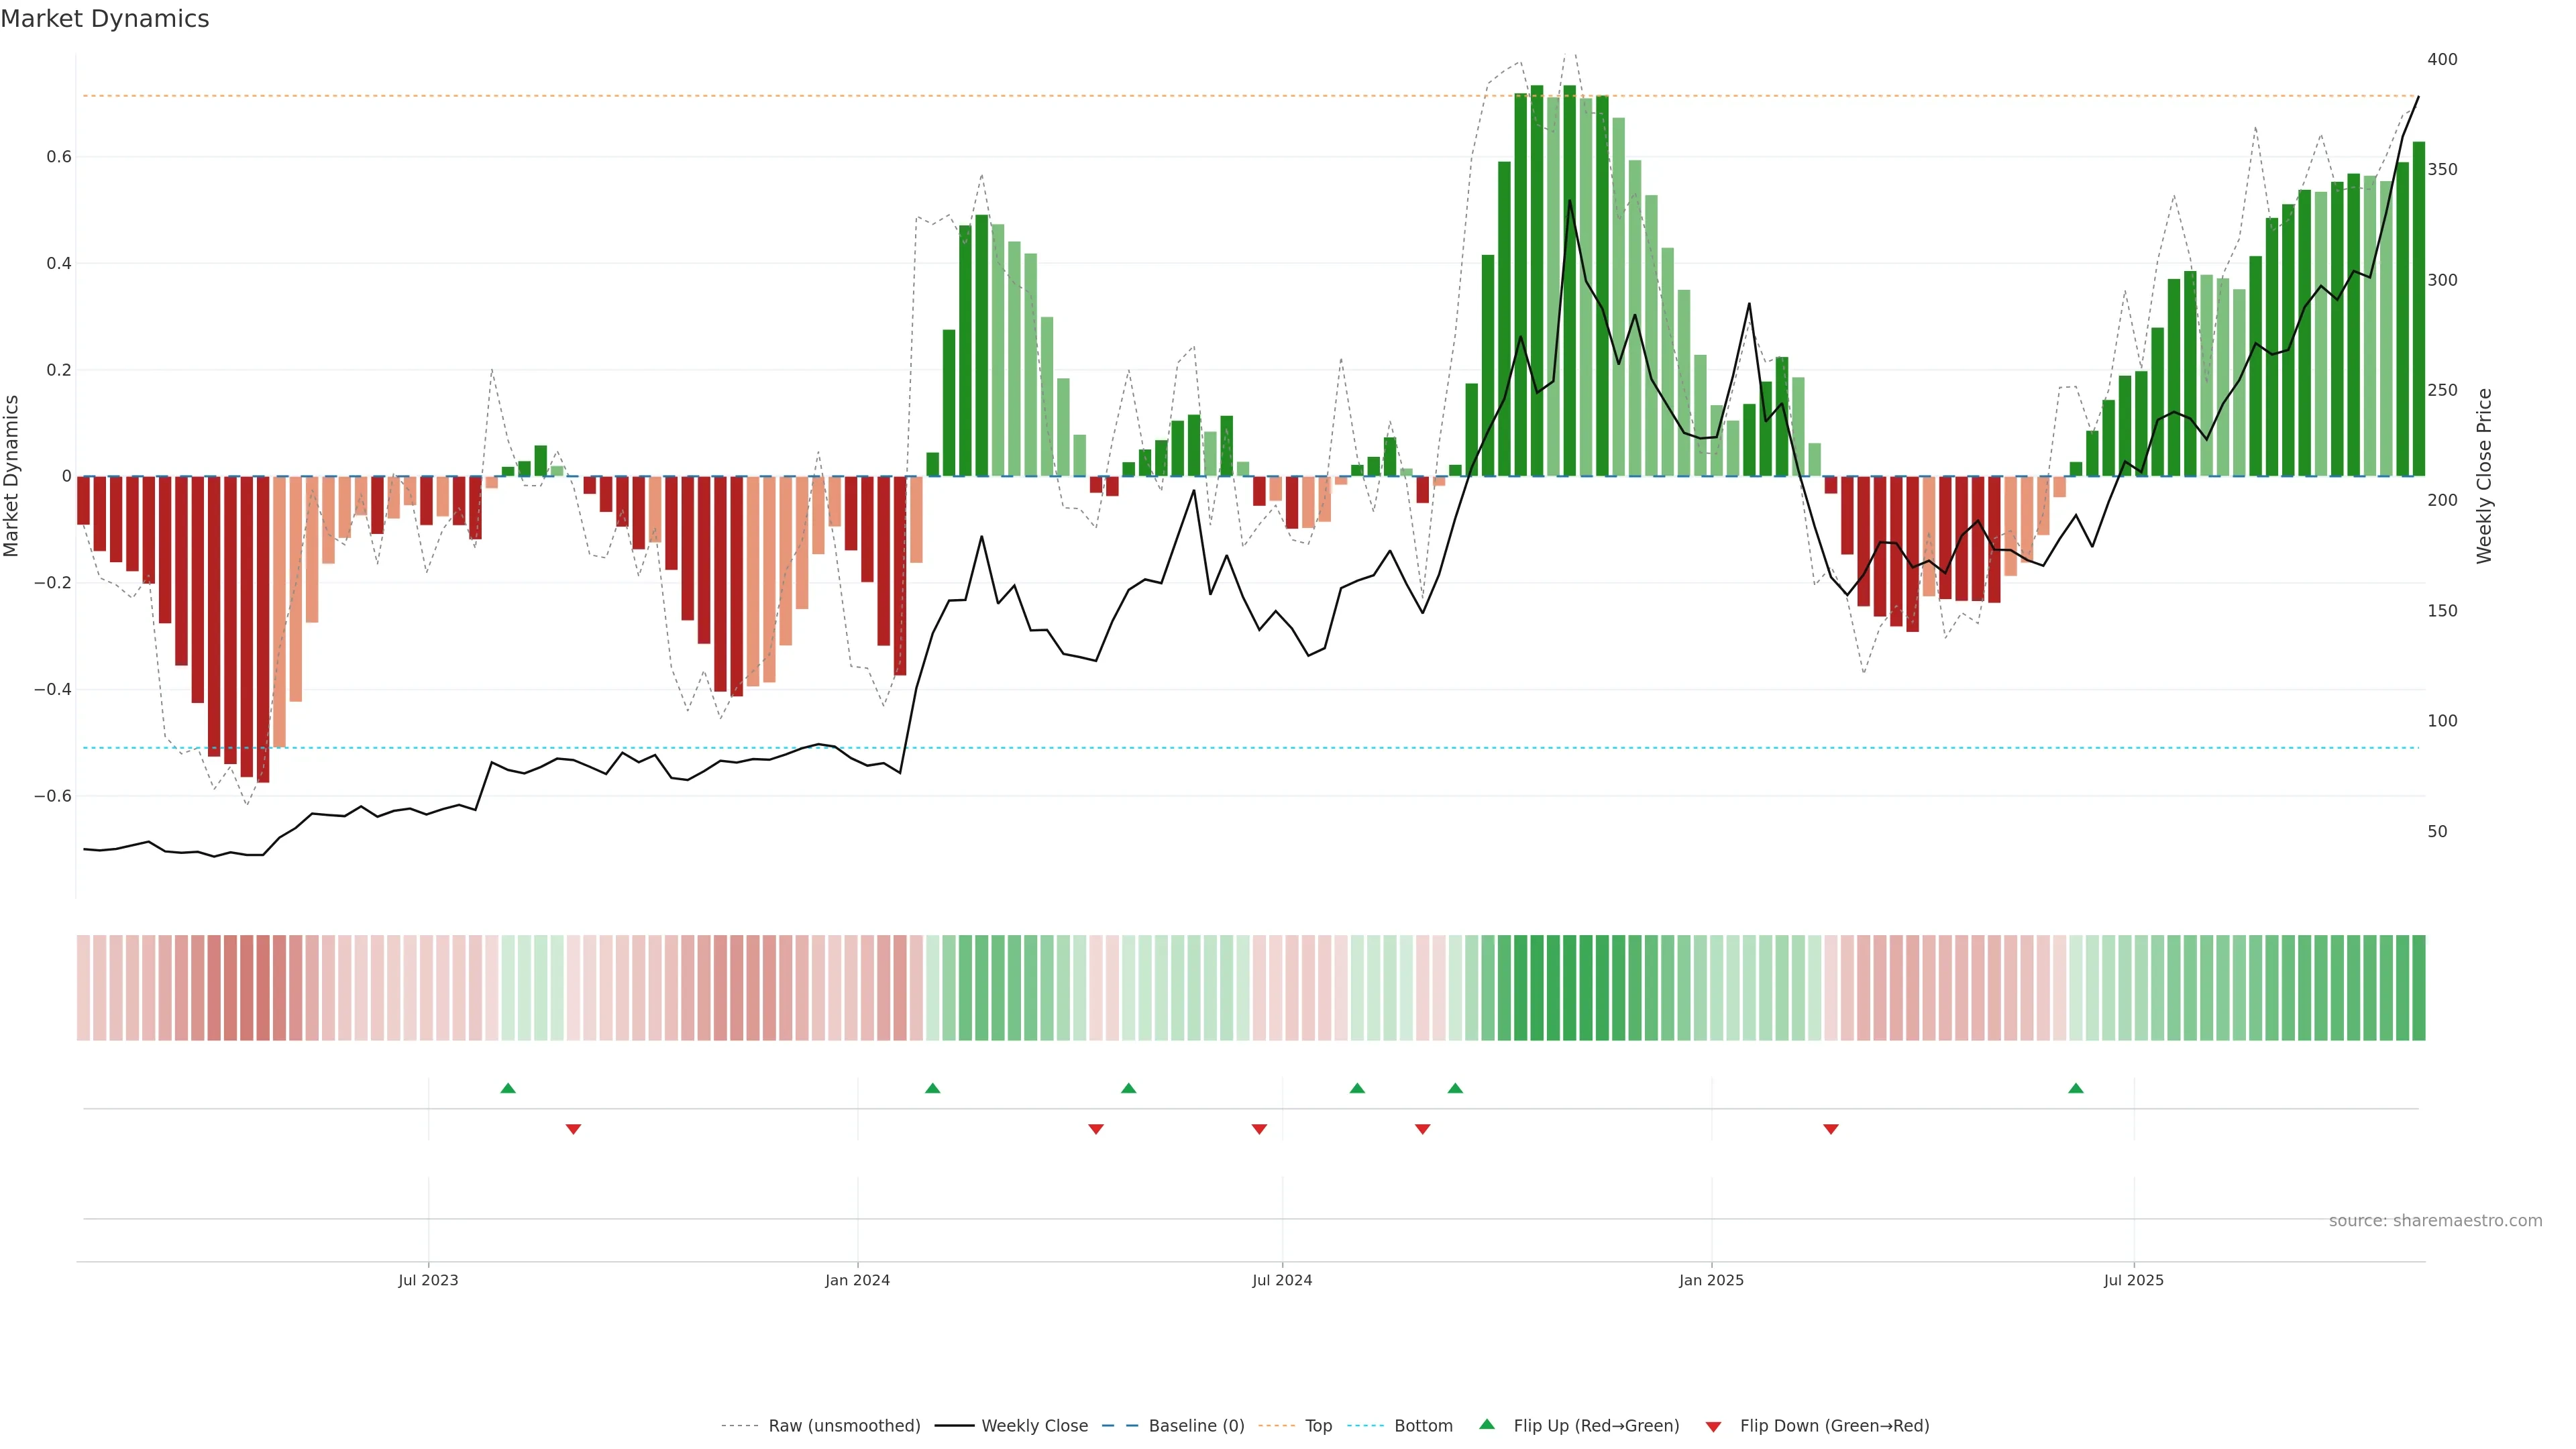Click the red flip-down marker after Jan 2025
Image resolution: width=2576 pixels, height=1449 pixels.
(x=1831, y=1129)
